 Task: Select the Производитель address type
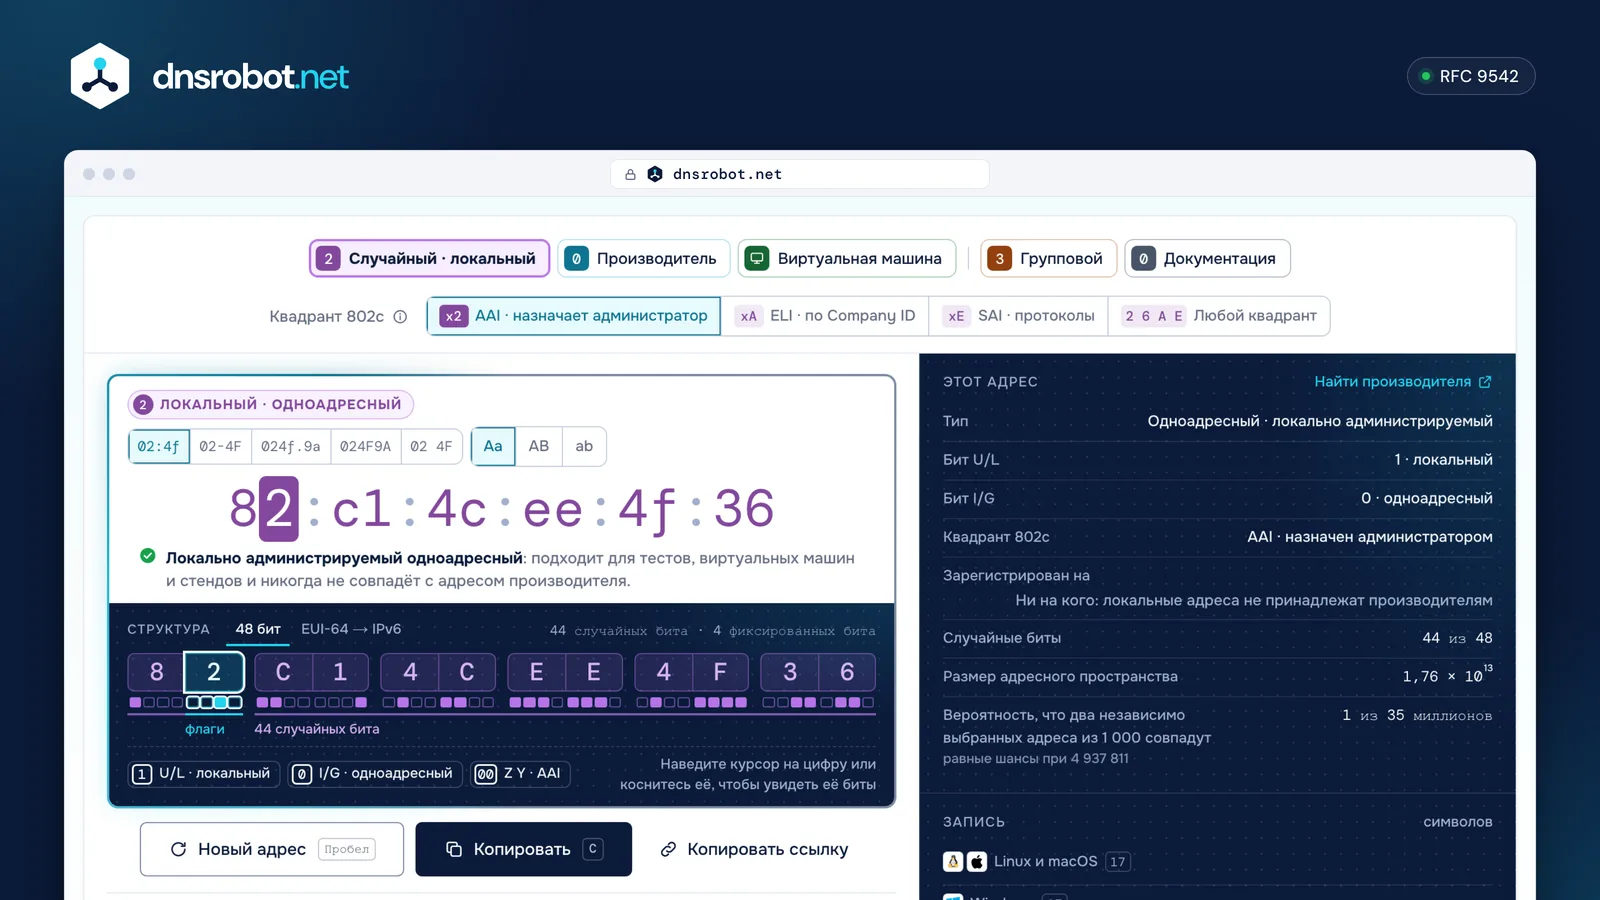(643, 259)
